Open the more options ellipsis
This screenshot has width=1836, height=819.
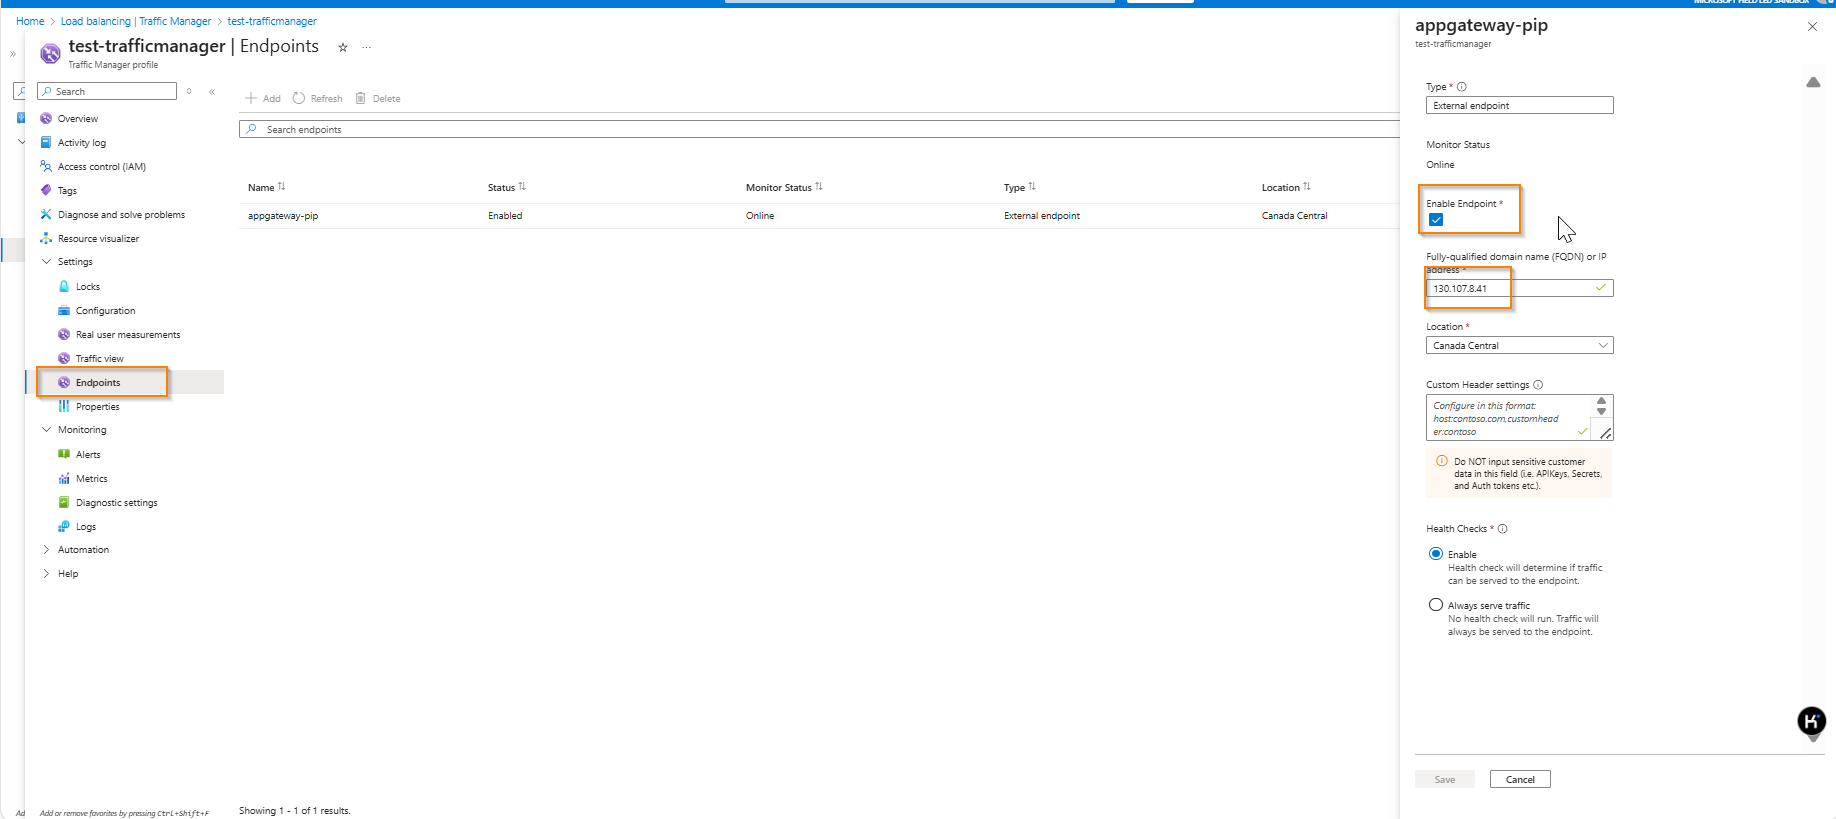point(367,47)
